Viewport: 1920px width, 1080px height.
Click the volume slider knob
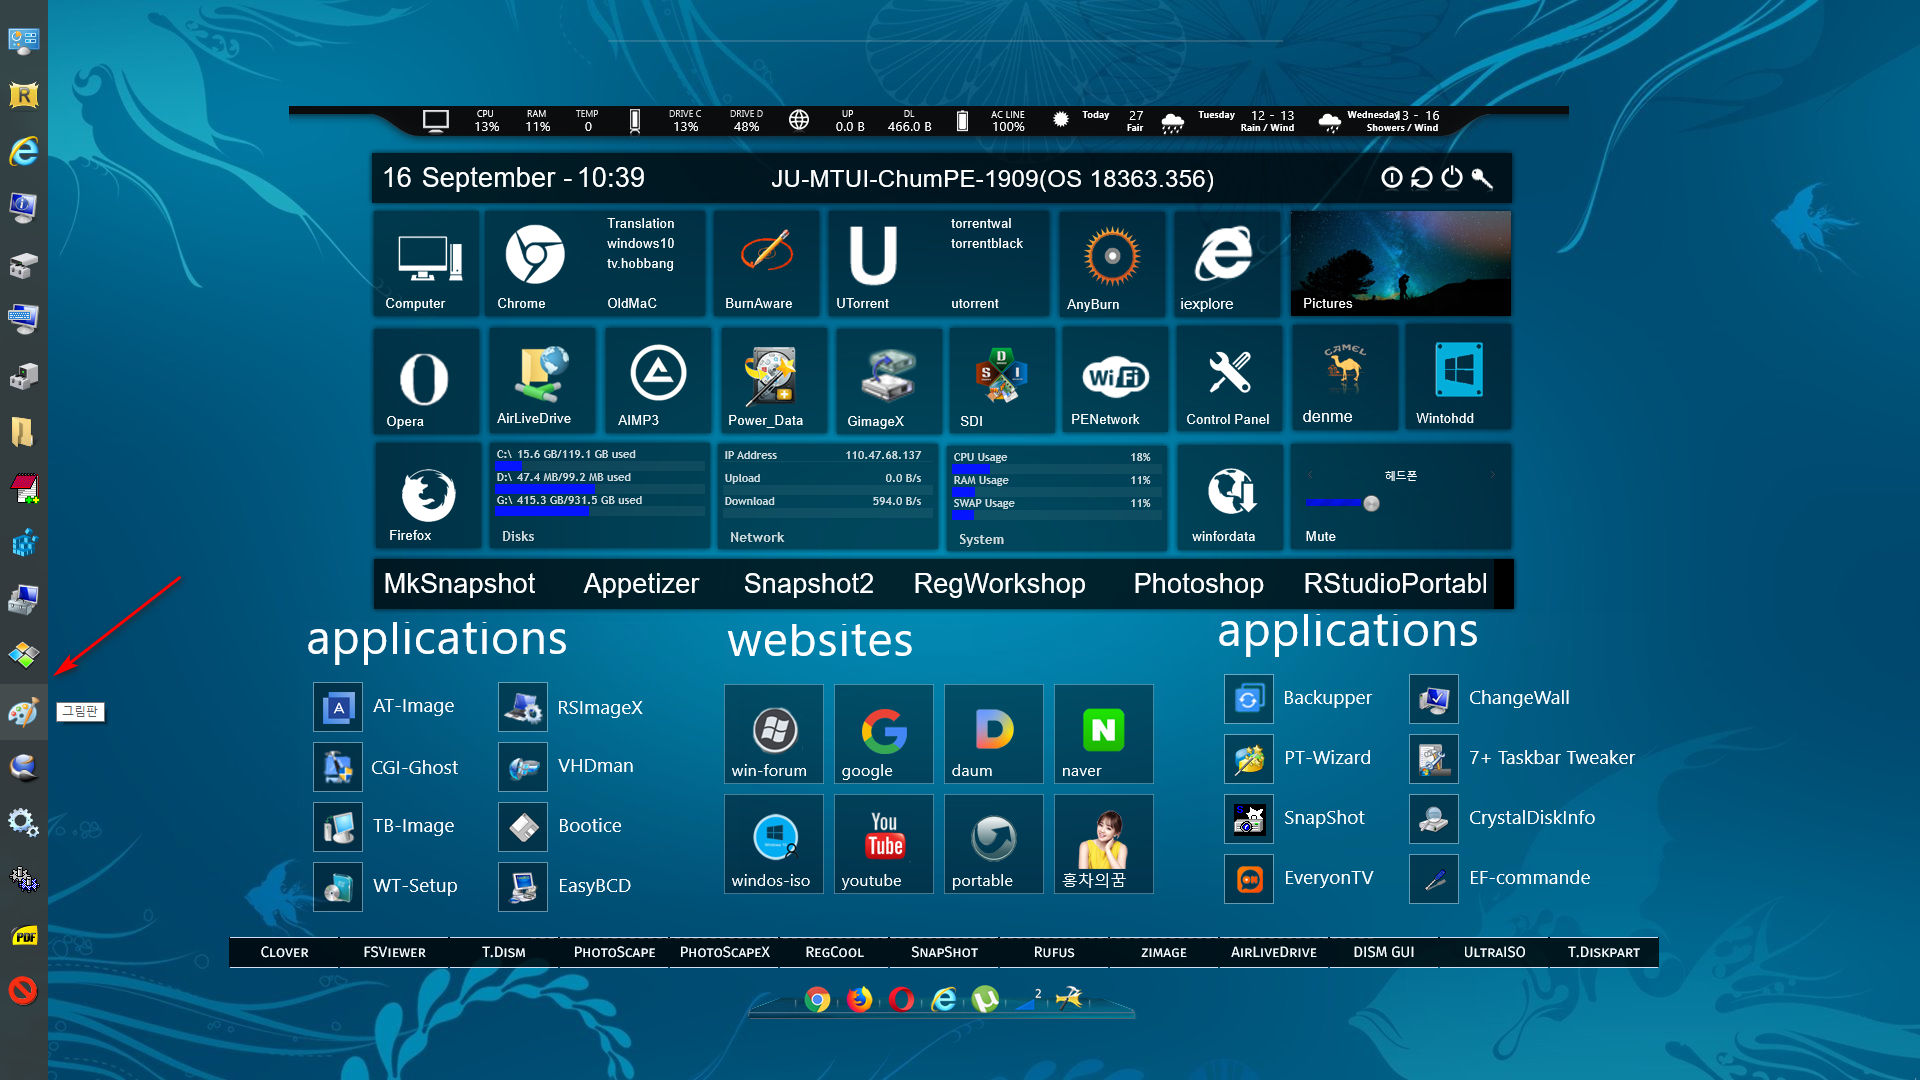click(x=1371, y=503)
